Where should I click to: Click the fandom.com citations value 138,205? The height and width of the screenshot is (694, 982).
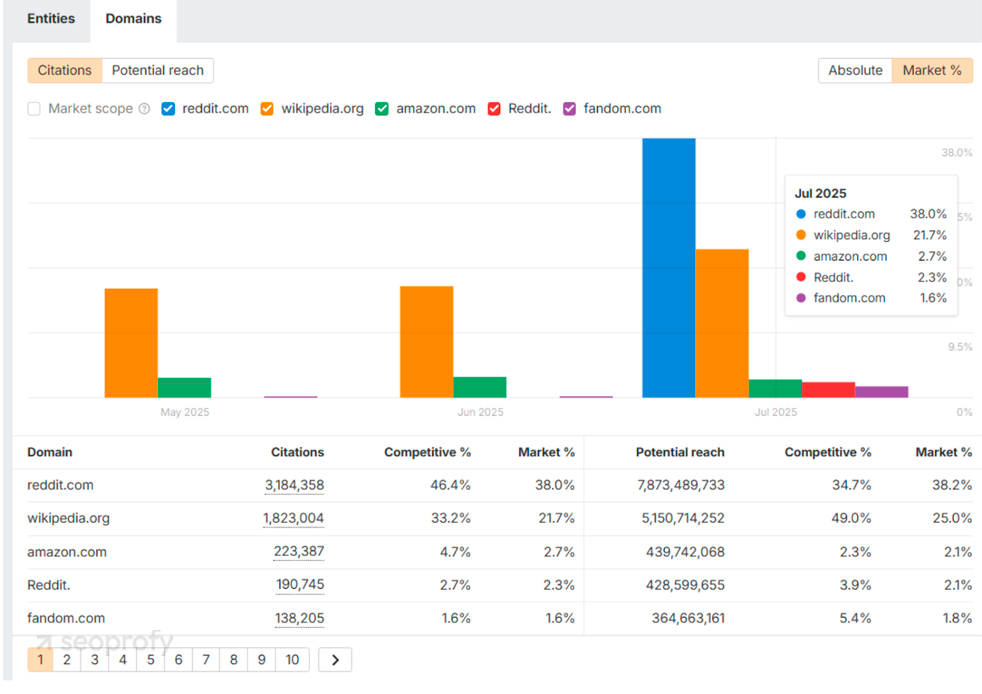coord(299,618)
